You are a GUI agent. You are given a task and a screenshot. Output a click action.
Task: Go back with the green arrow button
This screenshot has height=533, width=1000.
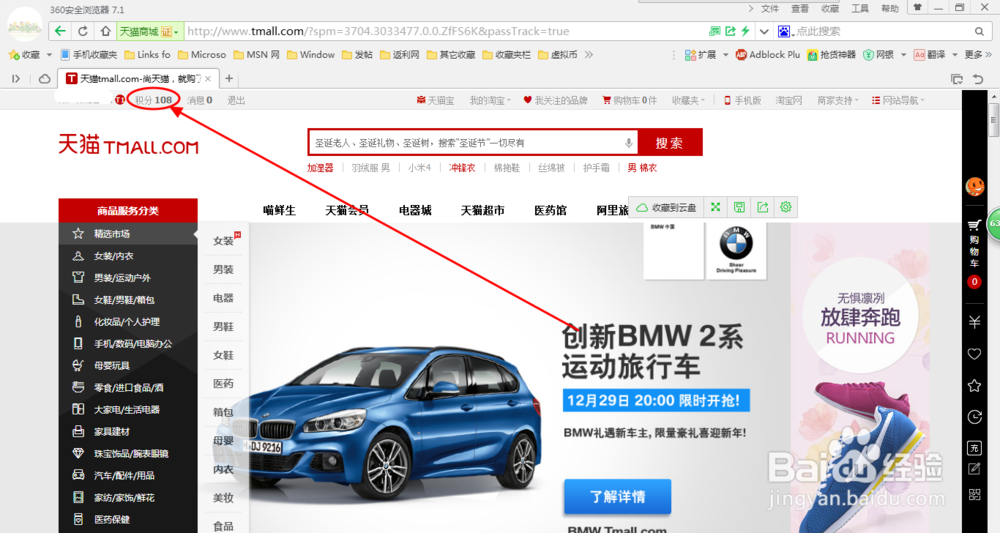60,31
